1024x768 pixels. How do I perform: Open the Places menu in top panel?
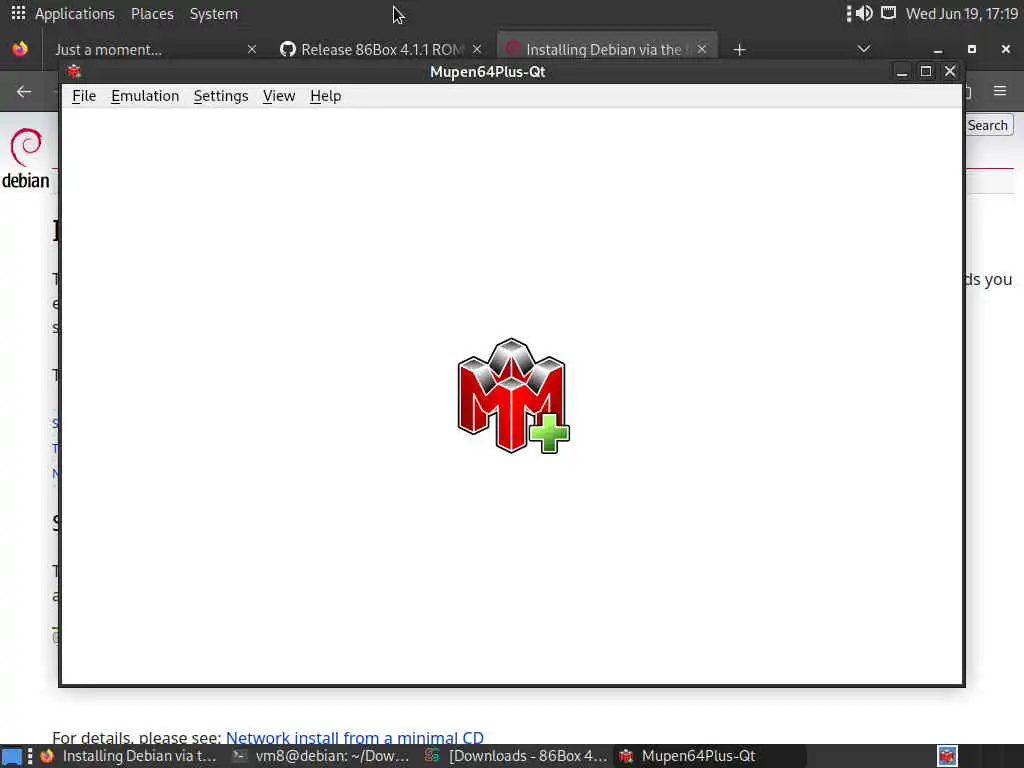pyautogui.click(x=152, y=14)
